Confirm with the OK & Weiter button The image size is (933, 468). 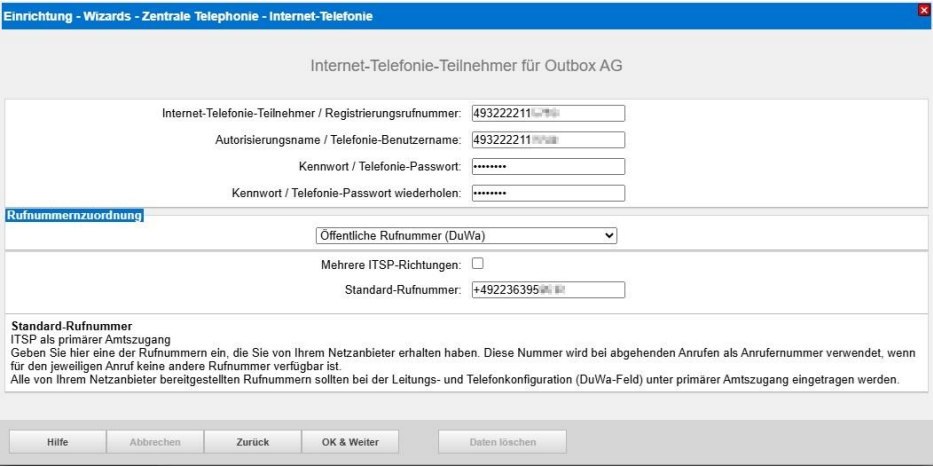(349, 442)
